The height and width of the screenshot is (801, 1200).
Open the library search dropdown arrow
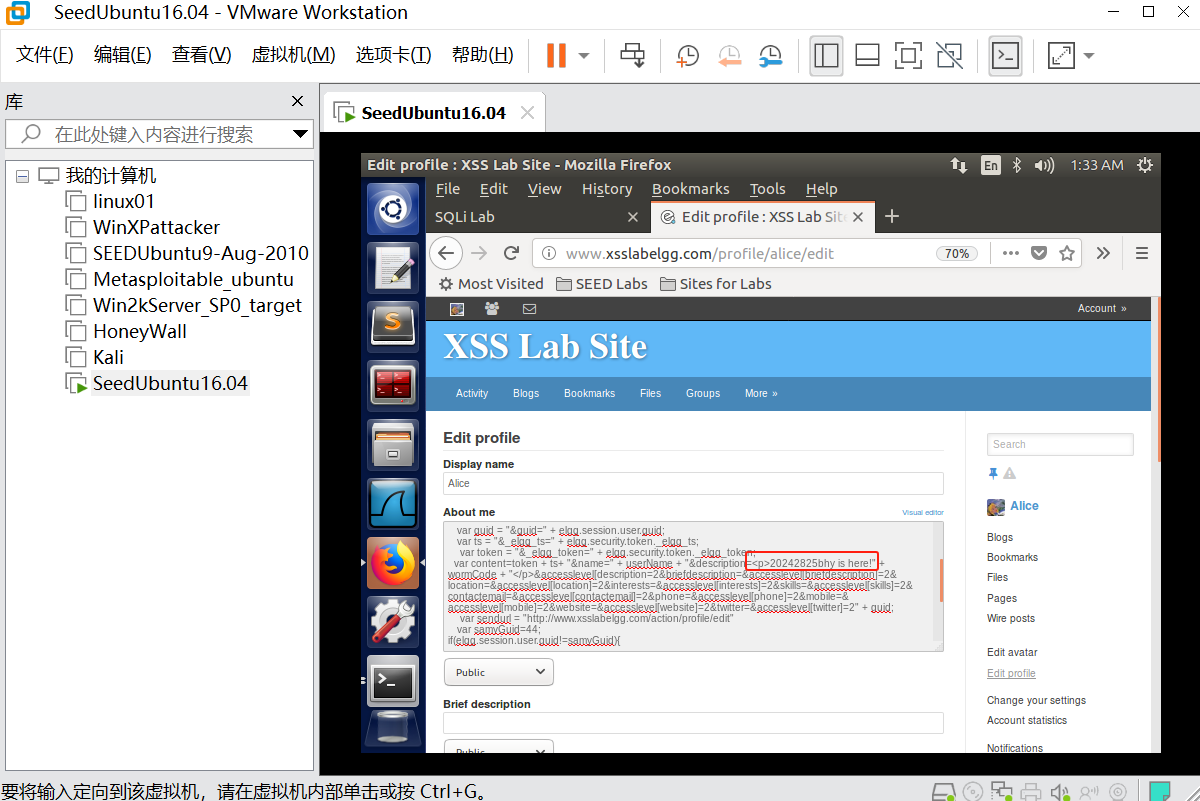[300, 134]
